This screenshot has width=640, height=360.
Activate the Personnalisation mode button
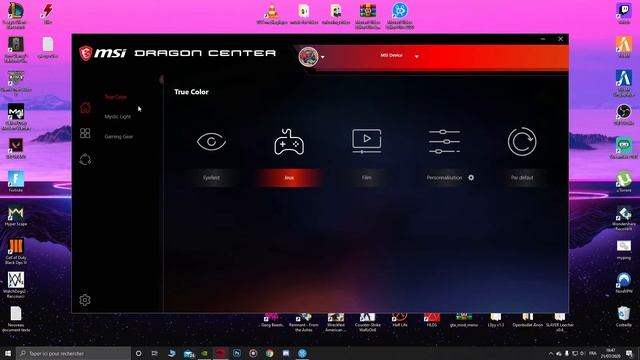[x=444, y=178]
